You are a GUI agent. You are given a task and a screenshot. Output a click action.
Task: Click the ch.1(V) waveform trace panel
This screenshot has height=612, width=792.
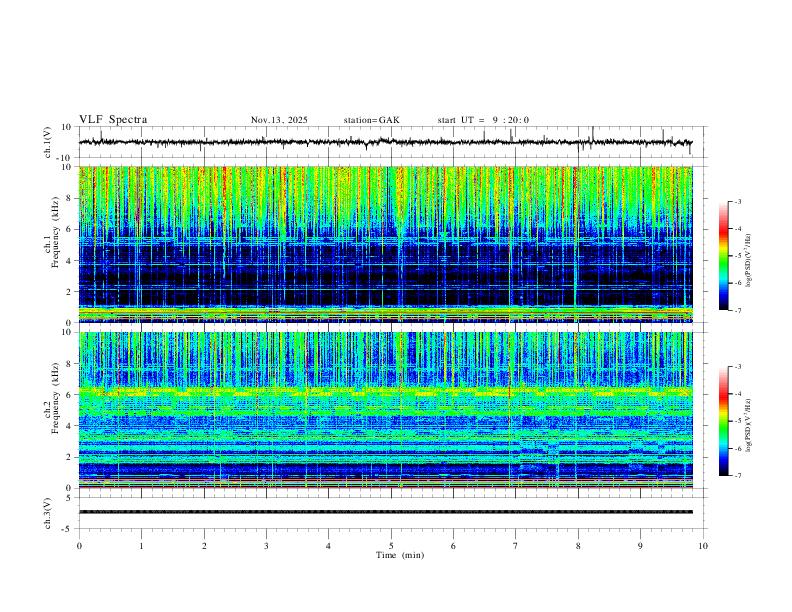pos(392,142)
